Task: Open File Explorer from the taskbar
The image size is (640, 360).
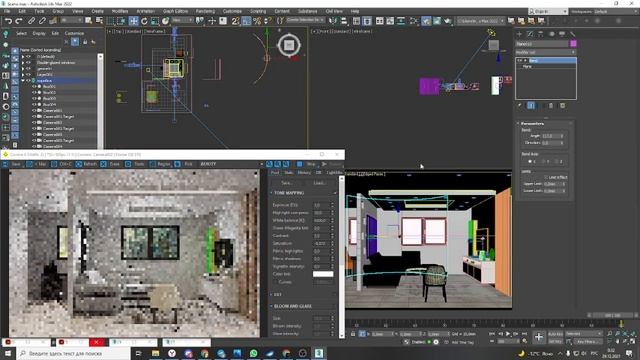Action: [156, 353]
